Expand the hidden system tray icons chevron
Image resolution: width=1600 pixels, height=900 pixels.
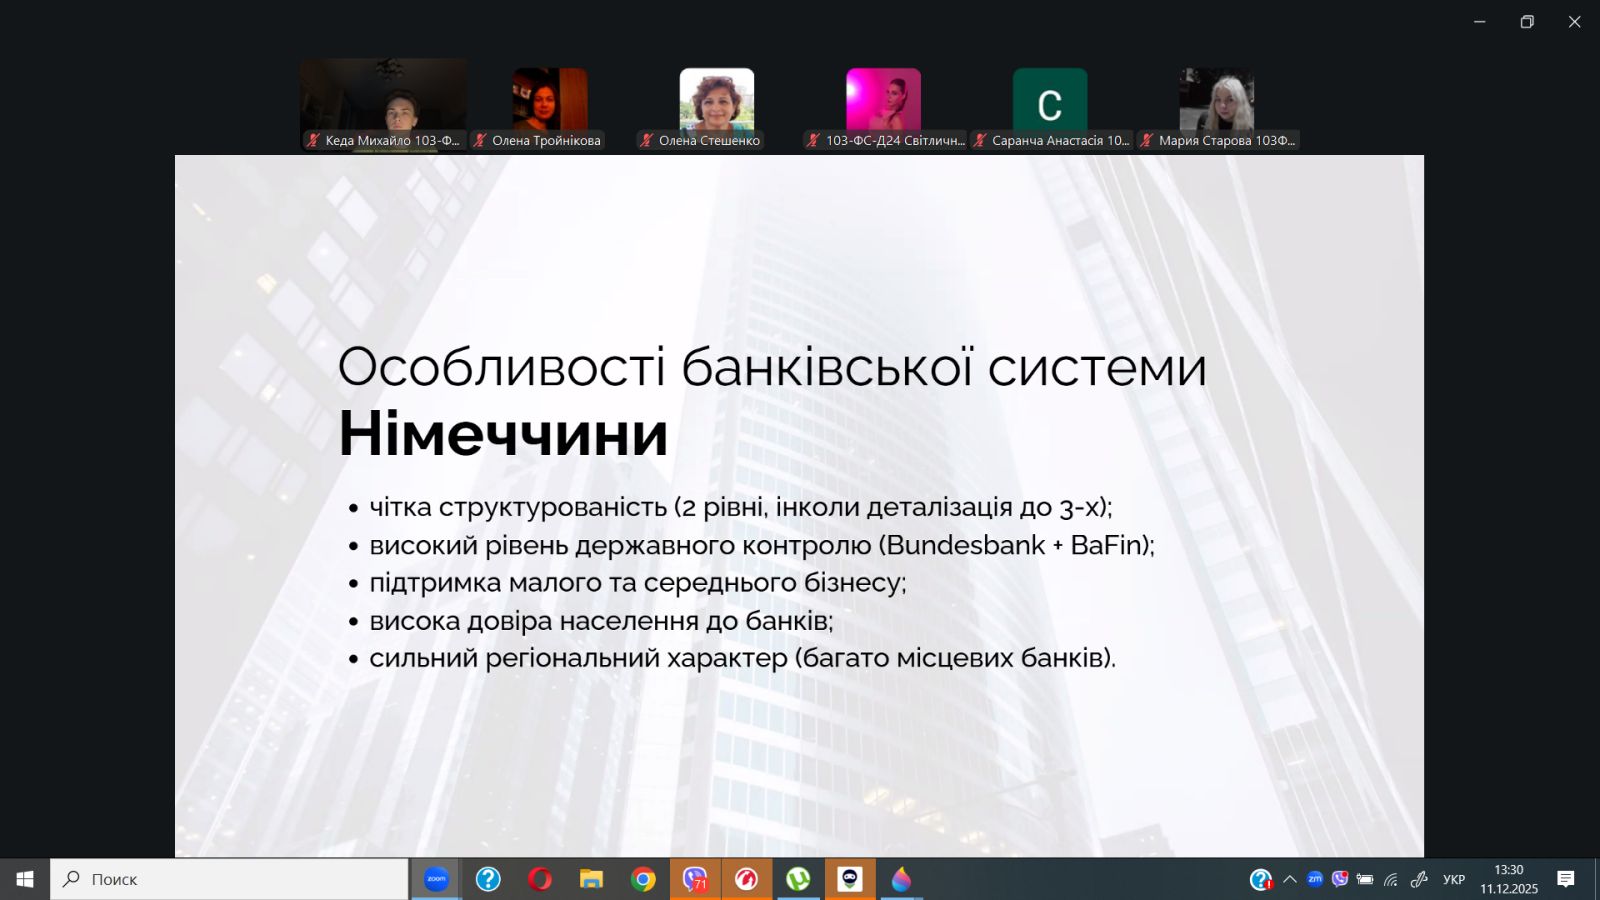(x=1290, y=880)
